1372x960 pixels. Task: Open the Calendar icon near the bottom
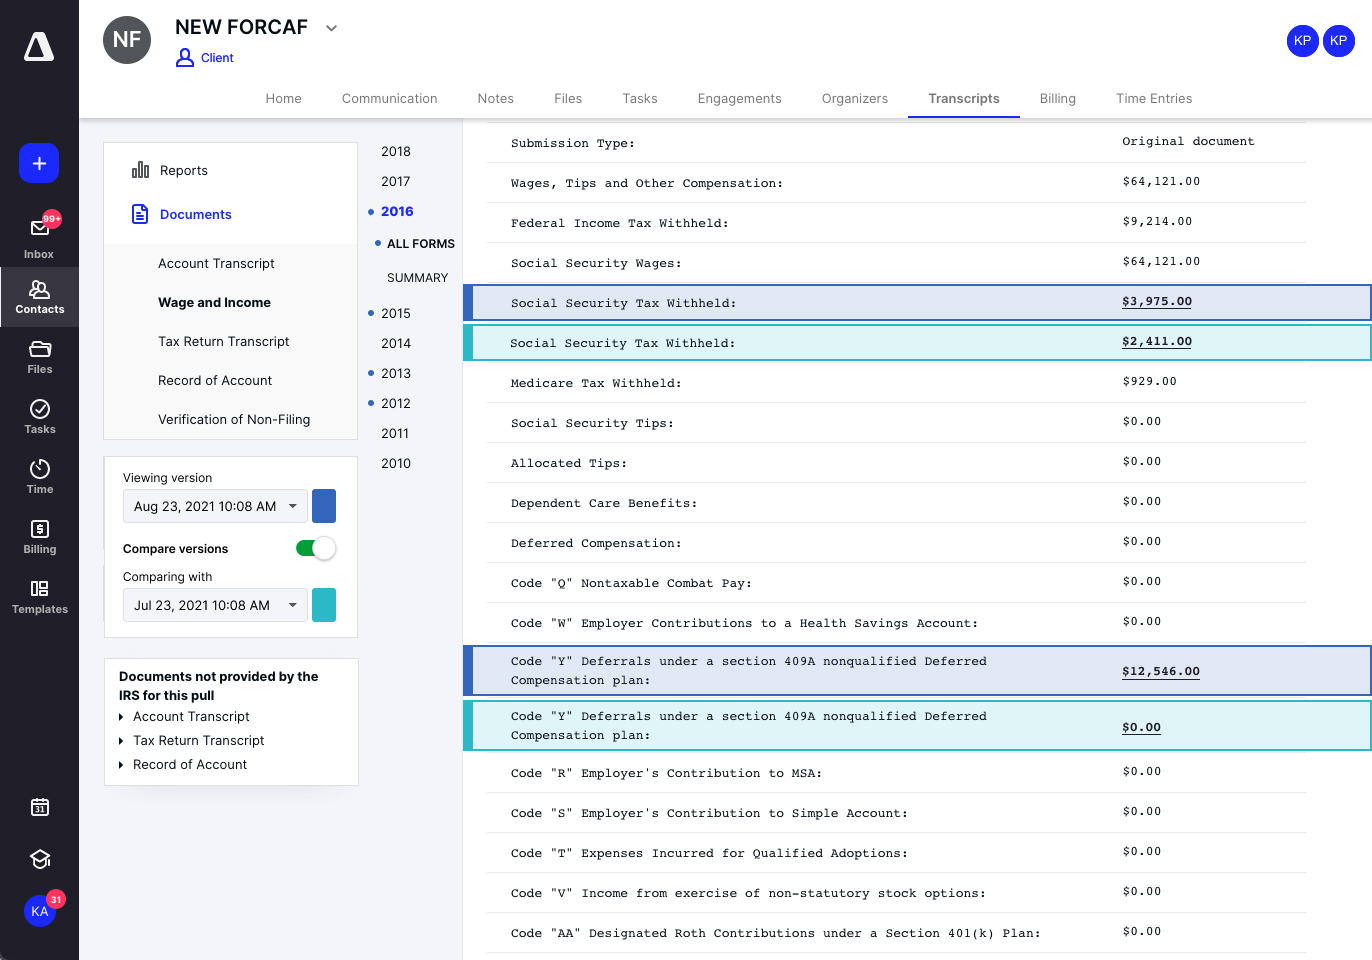pyautogui.click(x=39, y=807)
